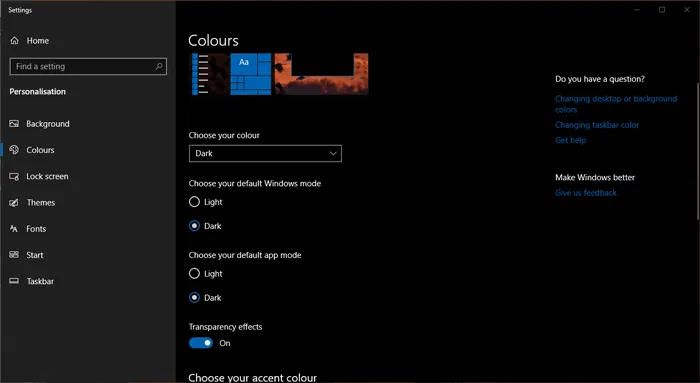Select Light for default Windows mode
Viewport: 700px width, 383px height.
[x=194, y=202]
